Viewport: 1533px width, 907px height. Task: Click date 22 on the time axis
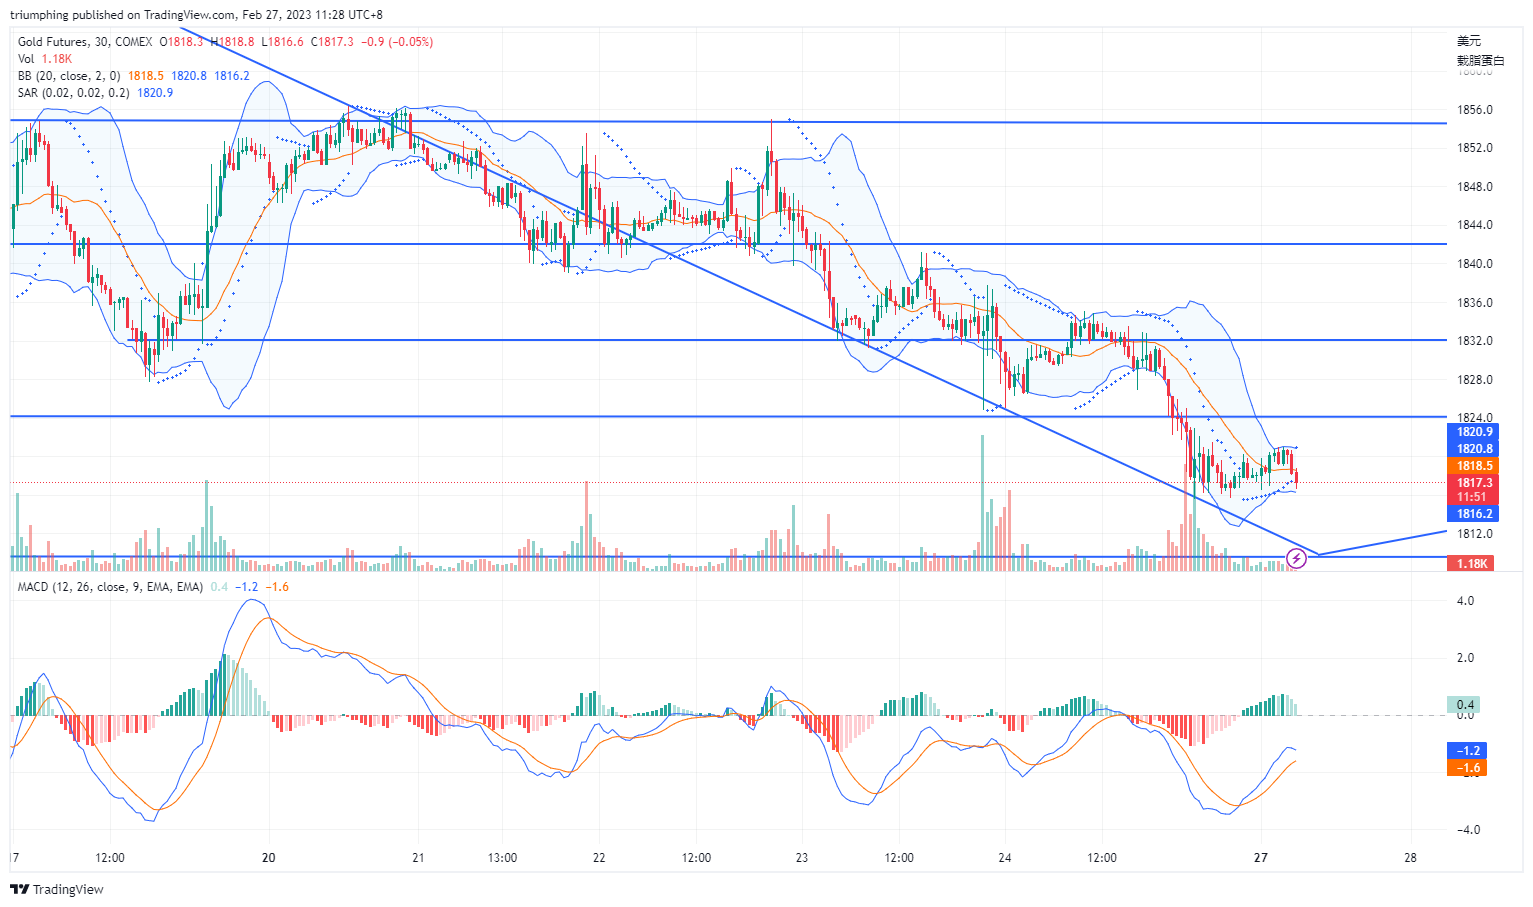coord(599,858)
